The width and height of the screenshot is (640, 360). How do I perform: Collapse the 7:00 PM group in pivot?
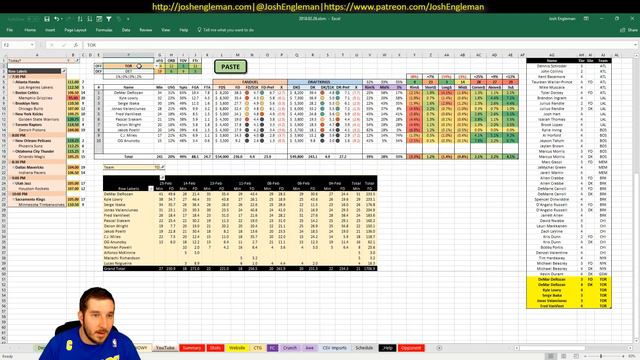coord(9,76)
